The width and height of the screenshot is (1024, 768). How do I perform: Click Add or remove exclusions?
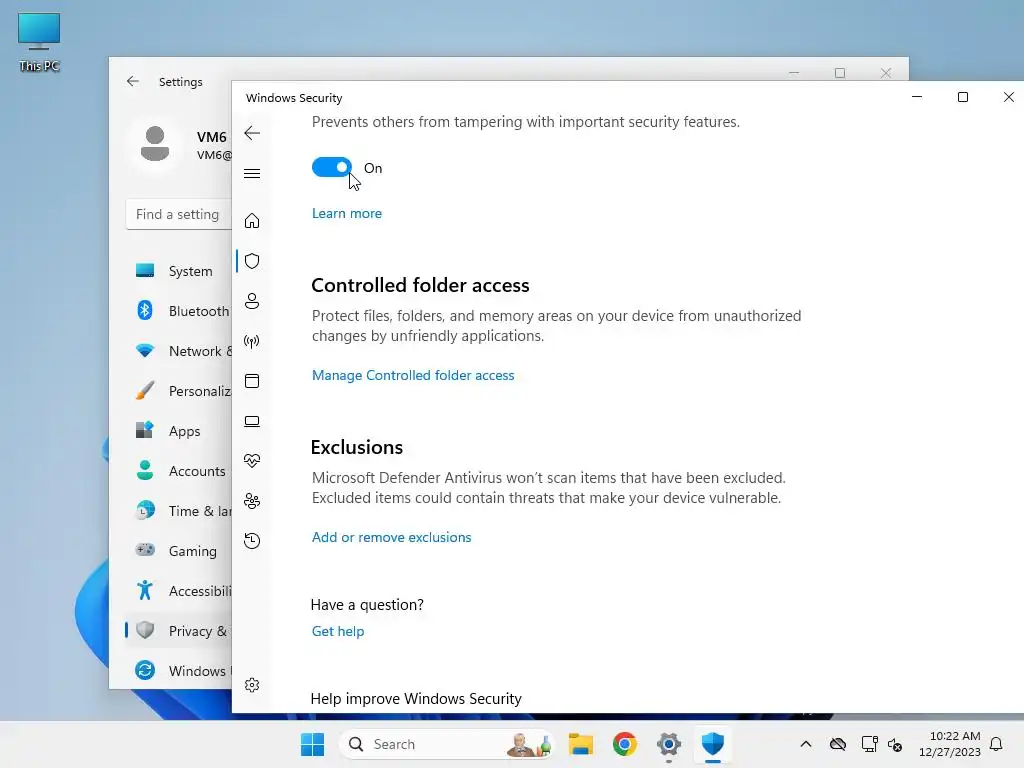(391, 537)
